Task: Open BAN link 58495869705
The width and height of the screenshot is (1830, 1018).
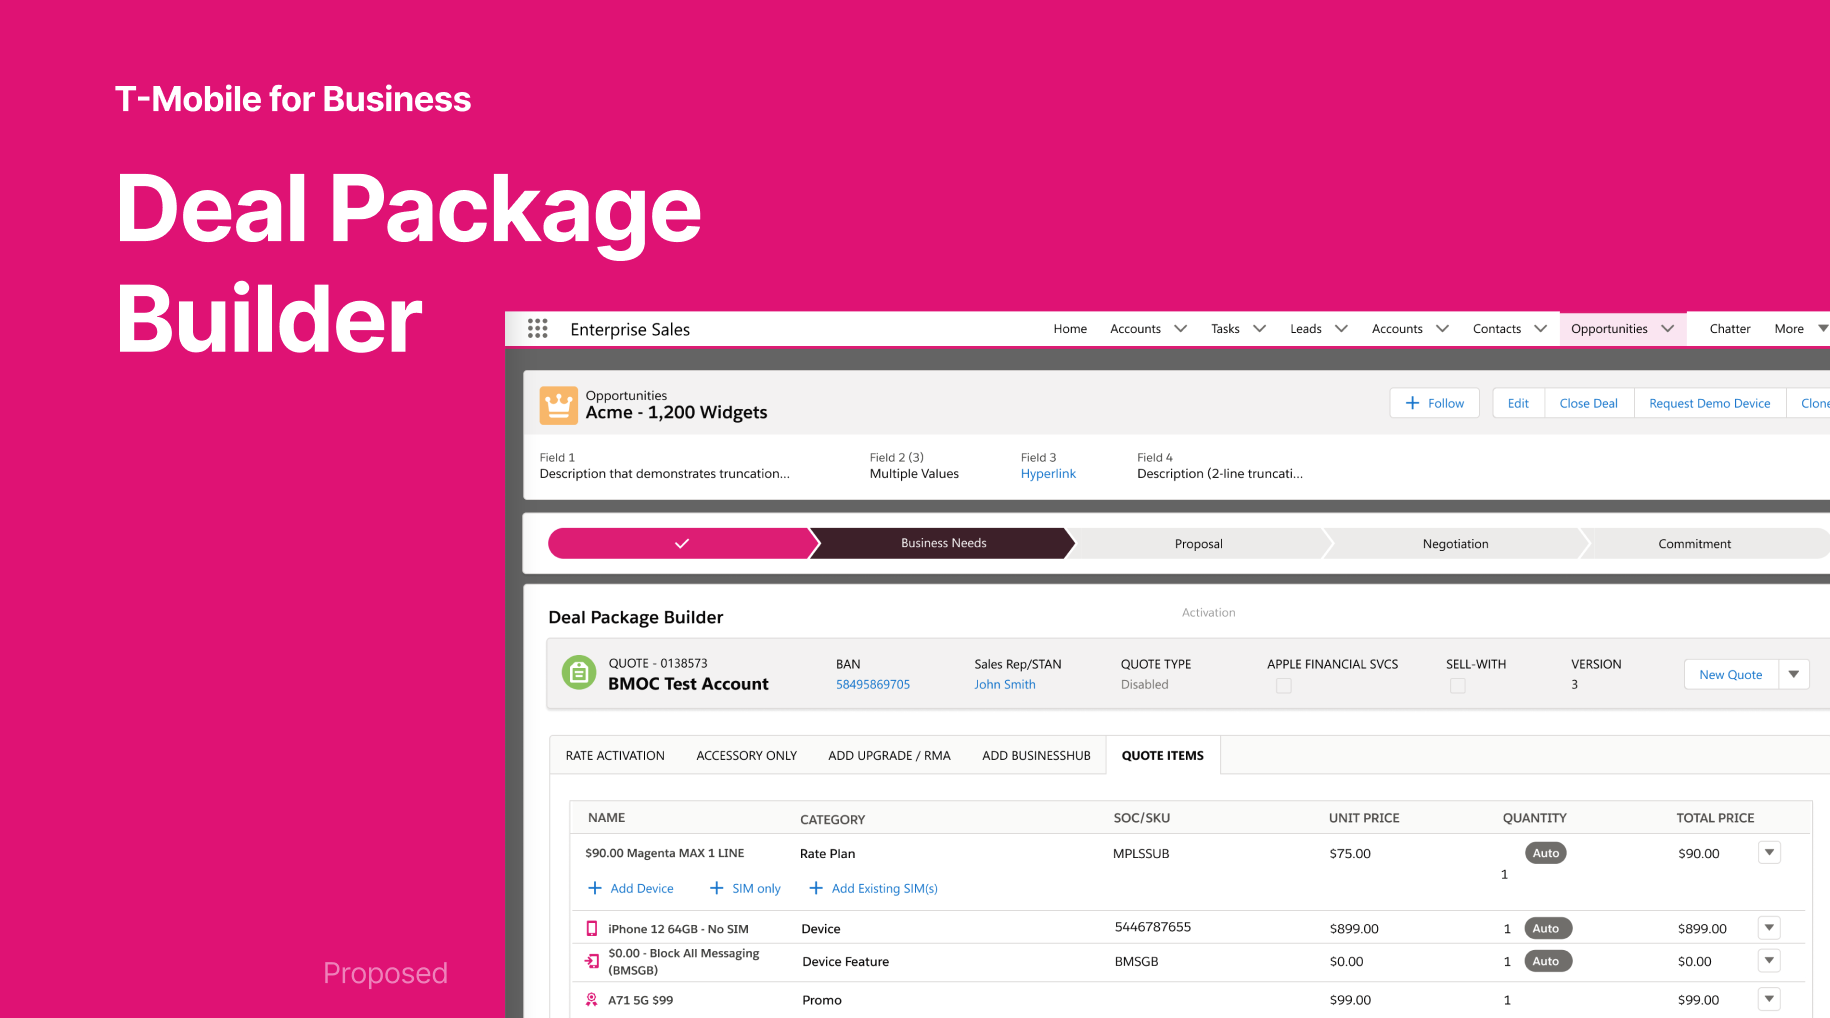Action: (873, 685)
